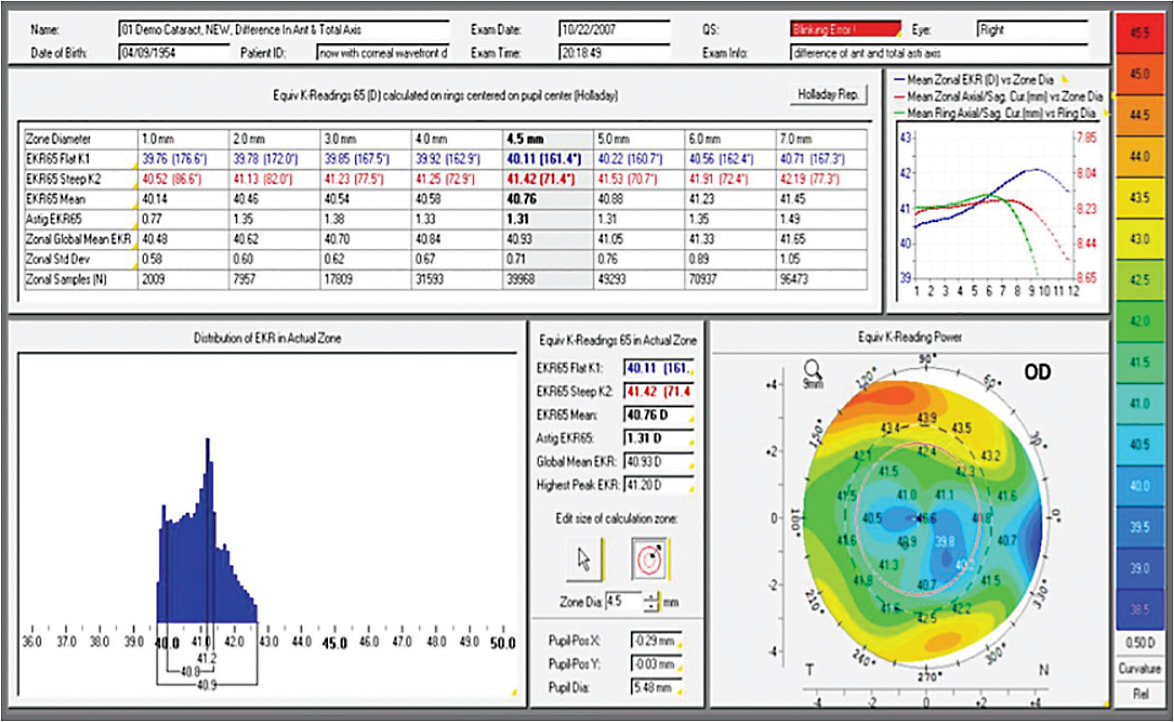Decrease Zone Dia with the down arrow
Image resolution: width=1174 pixels, height=722 pixels.
(x=653, y=607)
